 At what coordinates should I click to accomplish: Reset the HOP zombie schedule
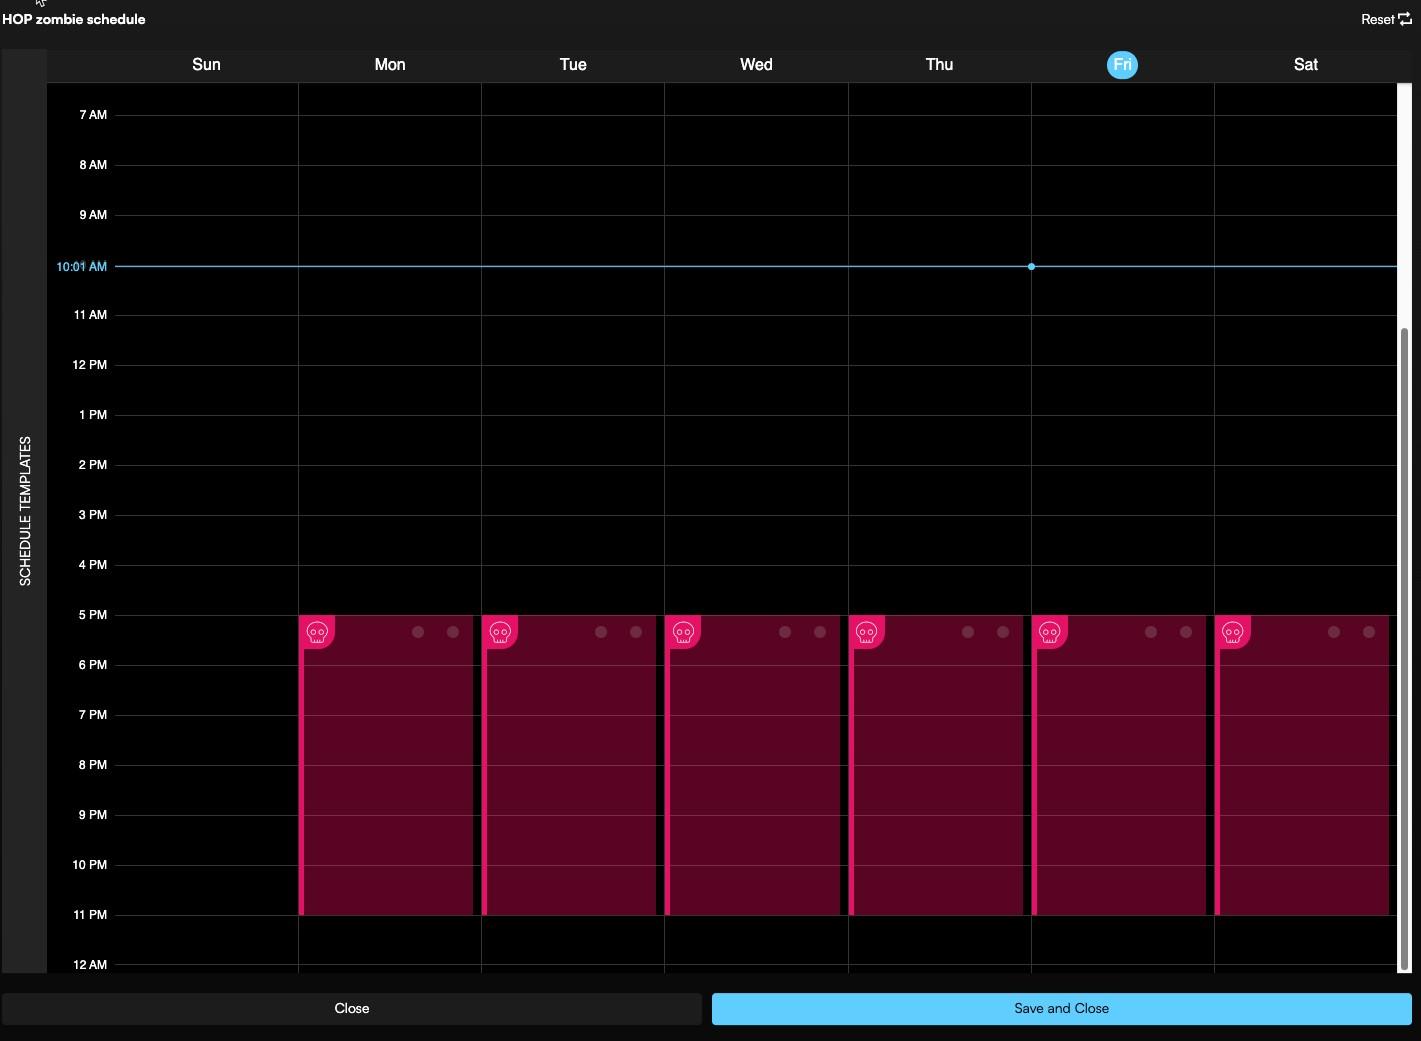coord(1386,19)
